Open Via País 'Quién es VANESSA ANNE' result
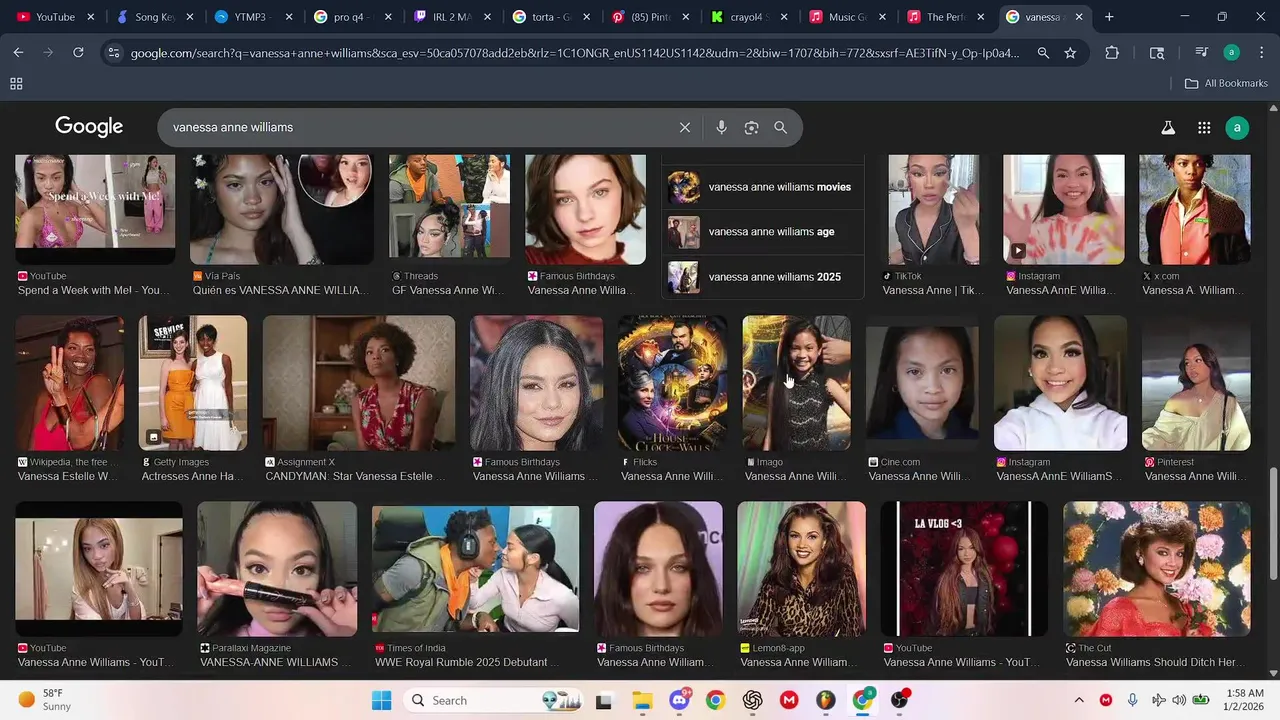 pos(280,290)
